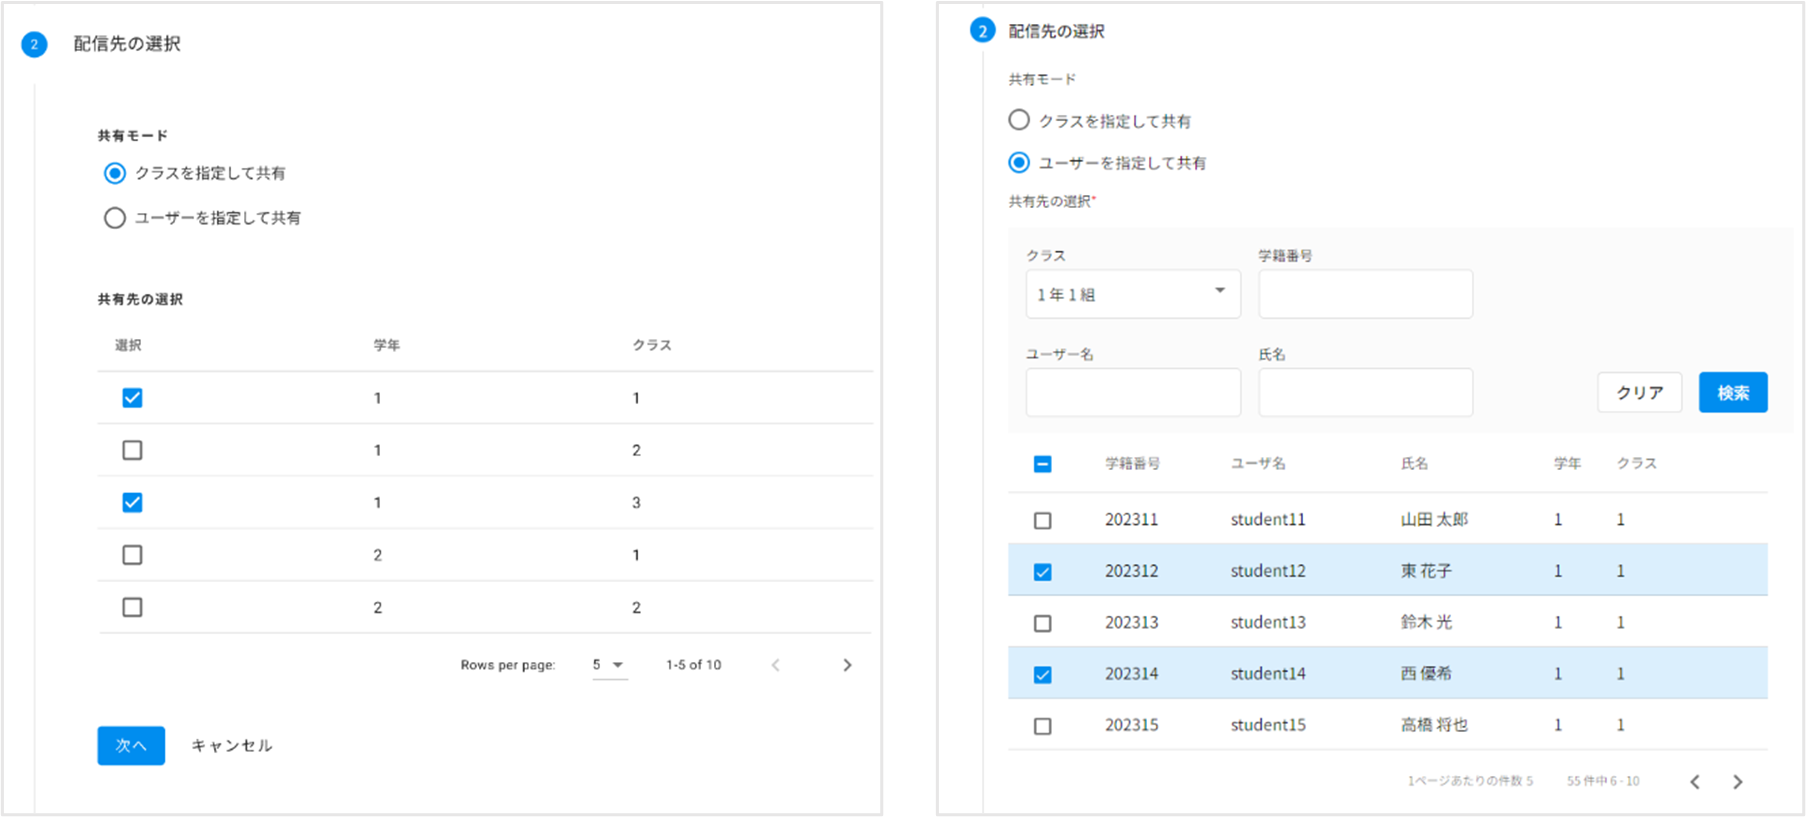1806x817 pixels.
Task: Toggle the select-all checkbox in user table header
Action: [x=1043, y=464]
